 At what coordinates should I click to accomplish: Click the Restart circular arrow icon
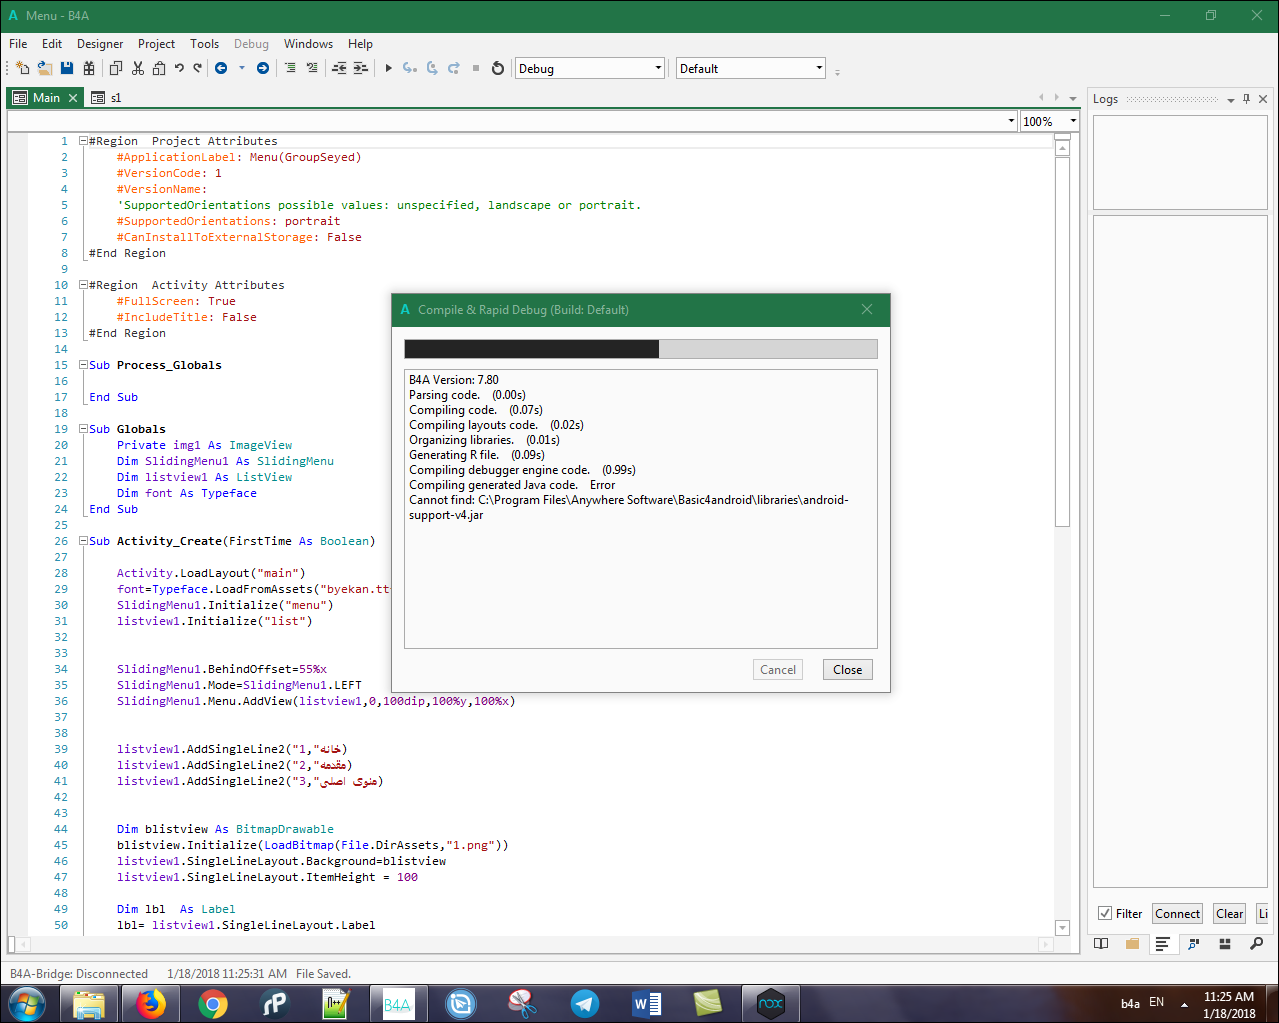point(498,68)
